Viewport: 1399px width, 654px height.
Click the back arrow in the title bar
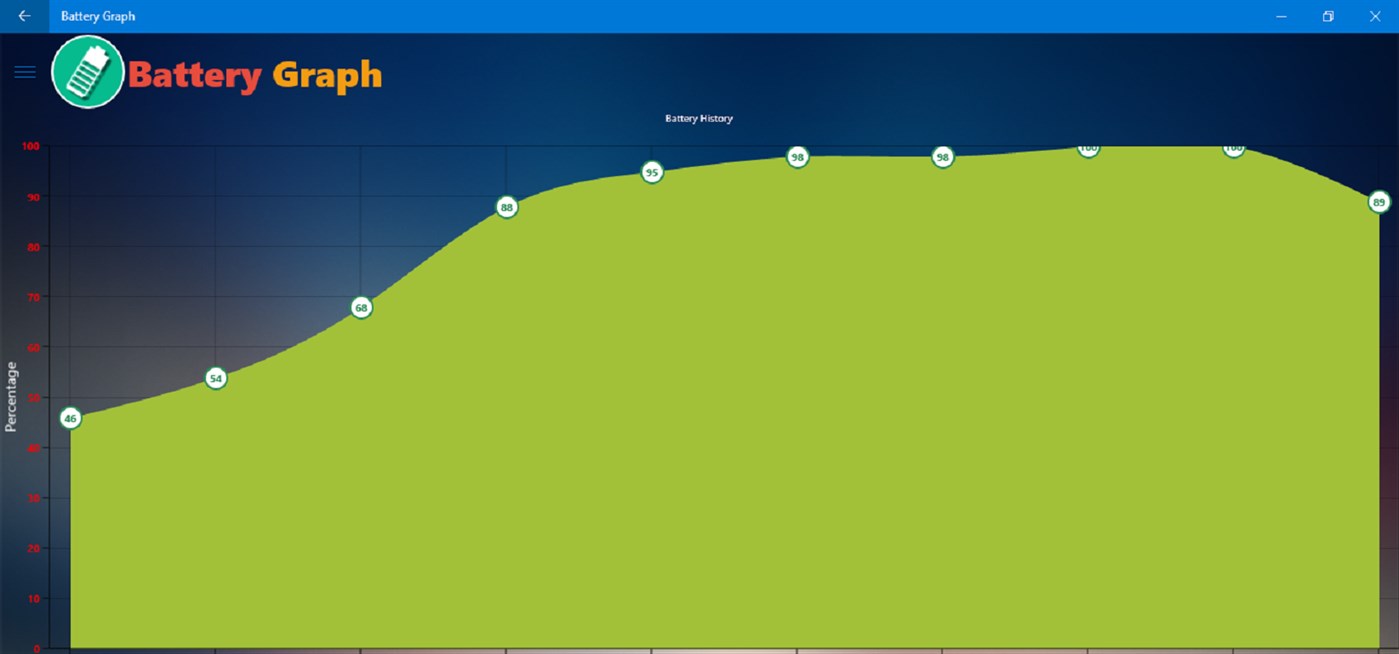click(x=23, y=16)
